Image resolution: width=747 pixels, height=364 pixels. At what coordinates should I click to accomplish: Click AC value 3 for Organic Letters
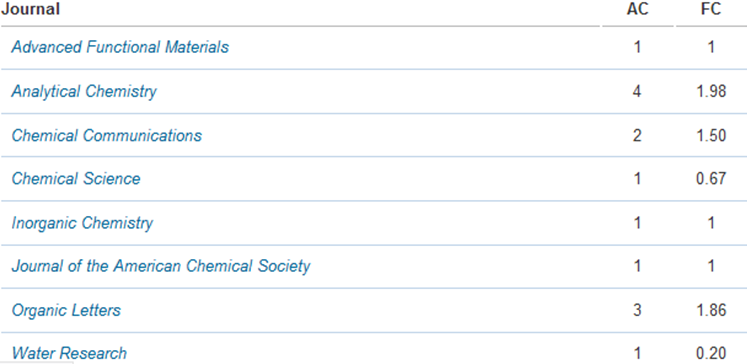click(x=637, y=310)
